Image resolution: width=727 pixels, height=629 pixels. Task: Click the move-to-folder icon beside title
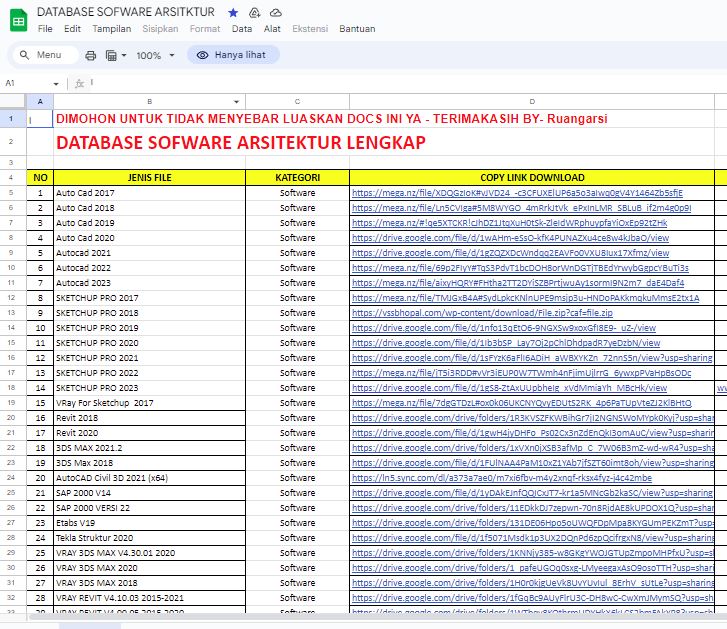[x=254, y=13]
